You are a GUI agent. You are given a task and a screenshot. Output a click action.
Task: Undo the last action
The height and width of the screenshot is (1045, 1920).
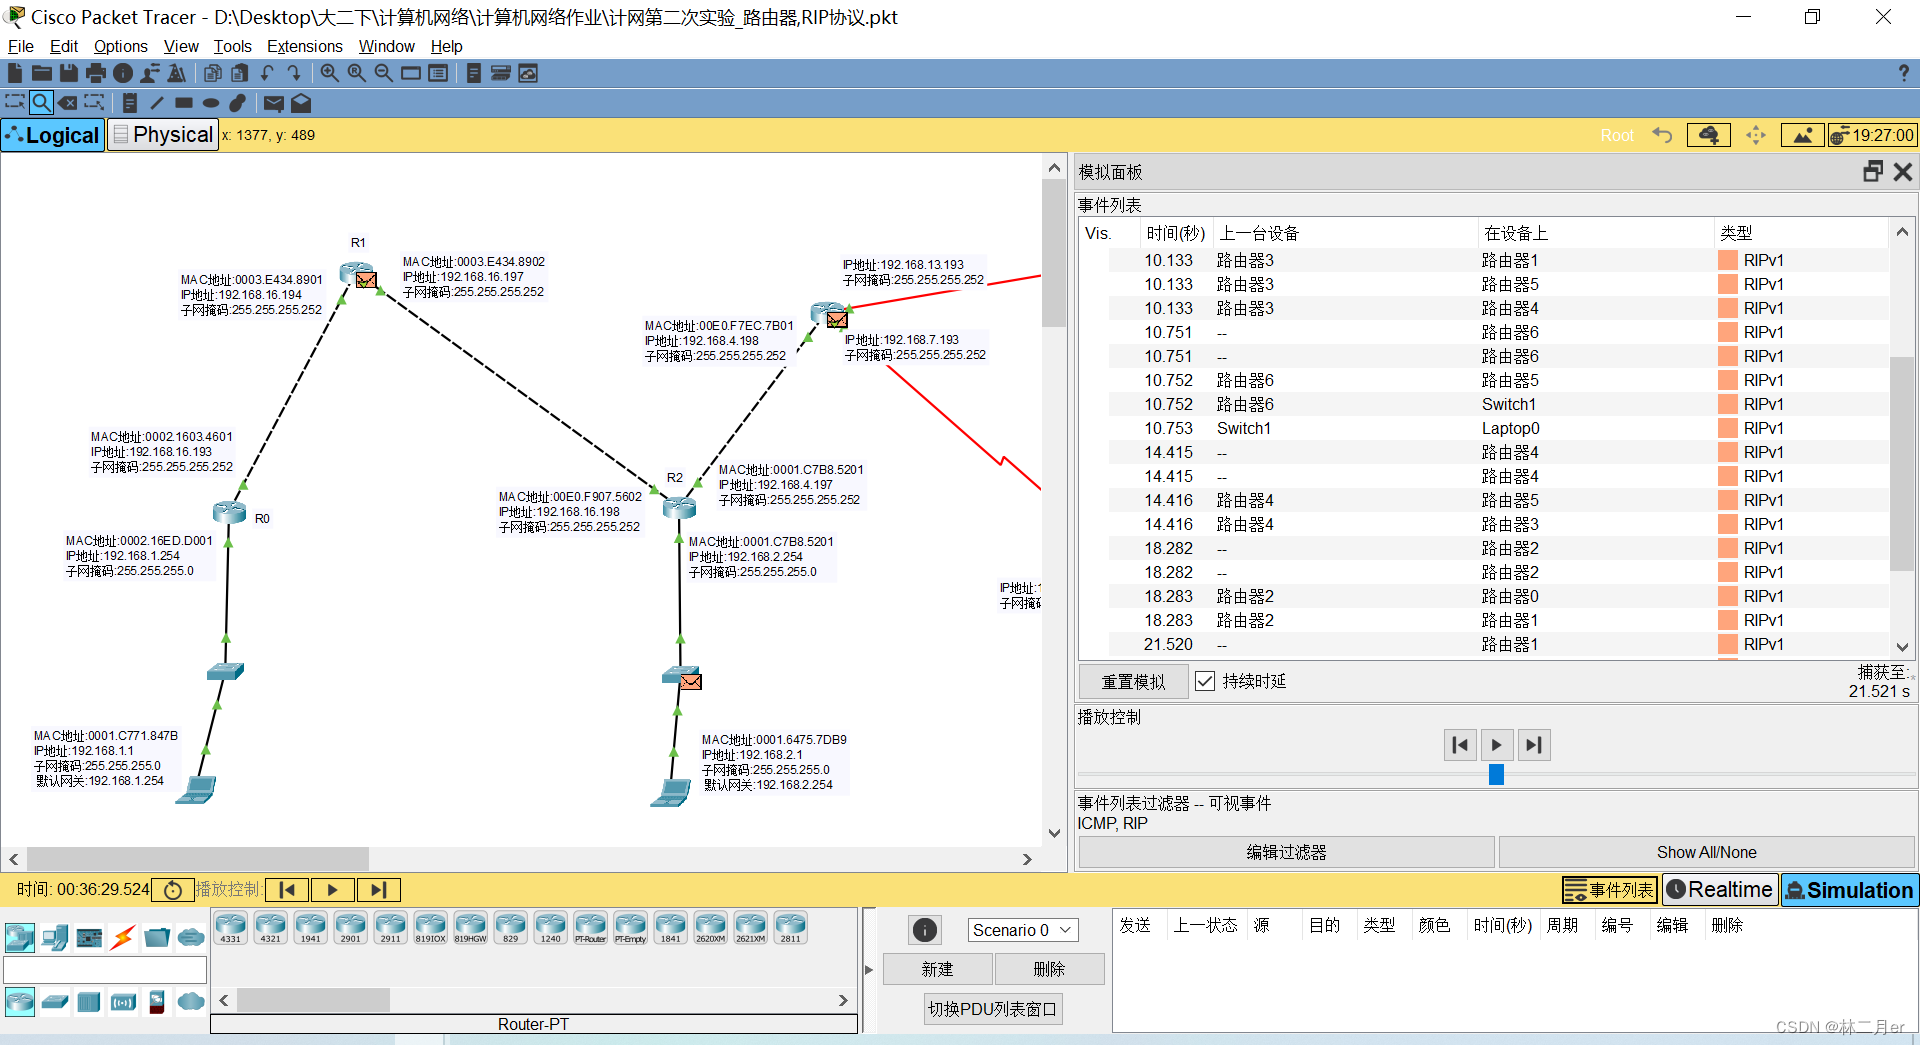coord(267,73)
